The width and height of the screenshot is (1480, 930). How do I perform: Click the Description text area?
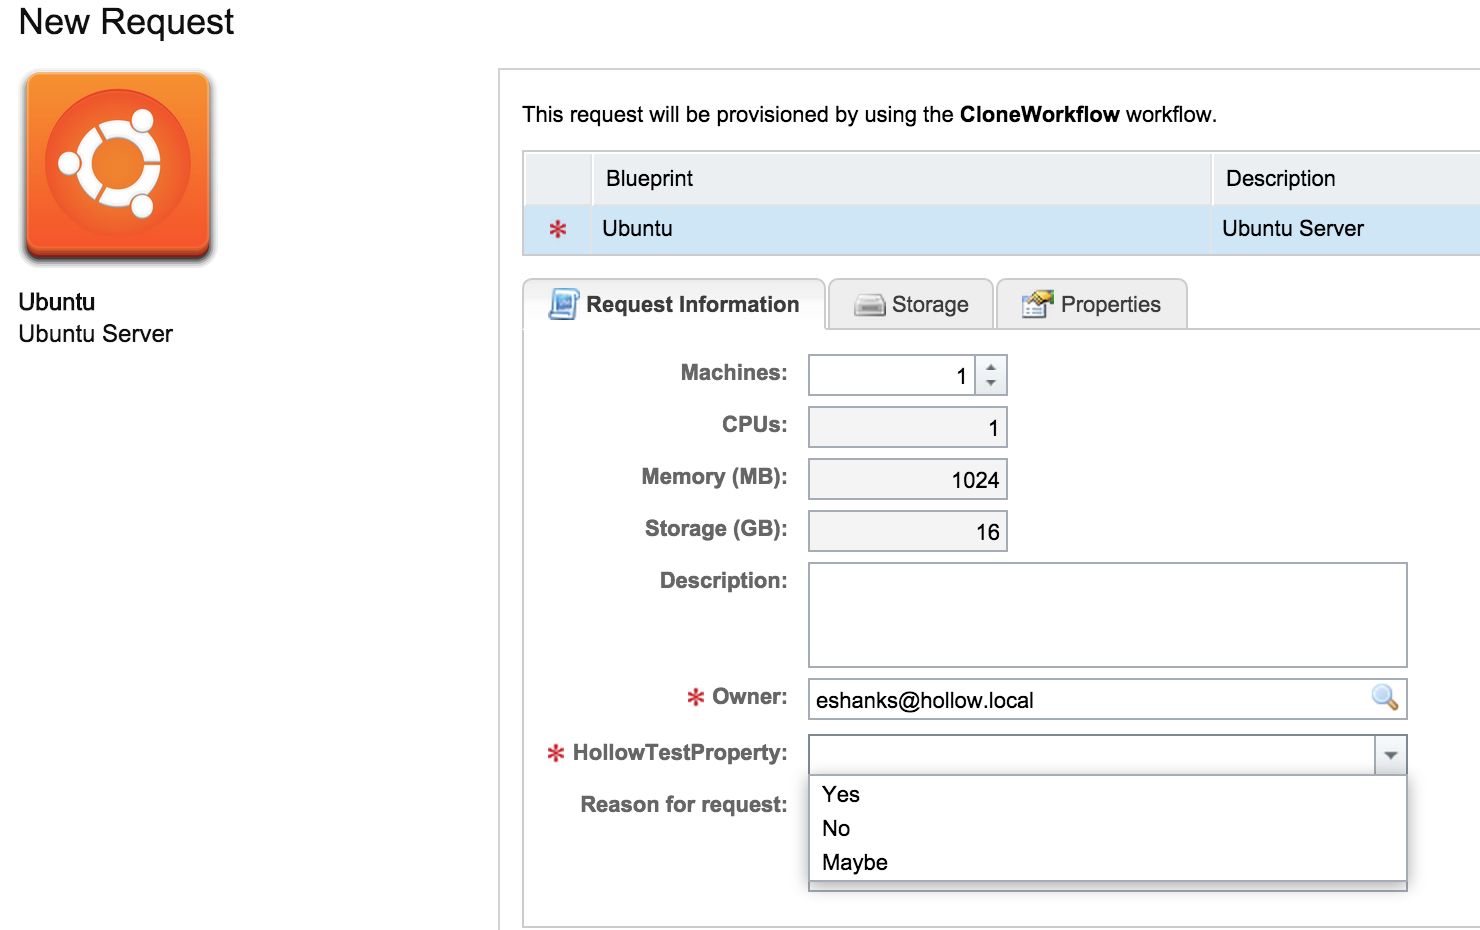click(1107, 614)
